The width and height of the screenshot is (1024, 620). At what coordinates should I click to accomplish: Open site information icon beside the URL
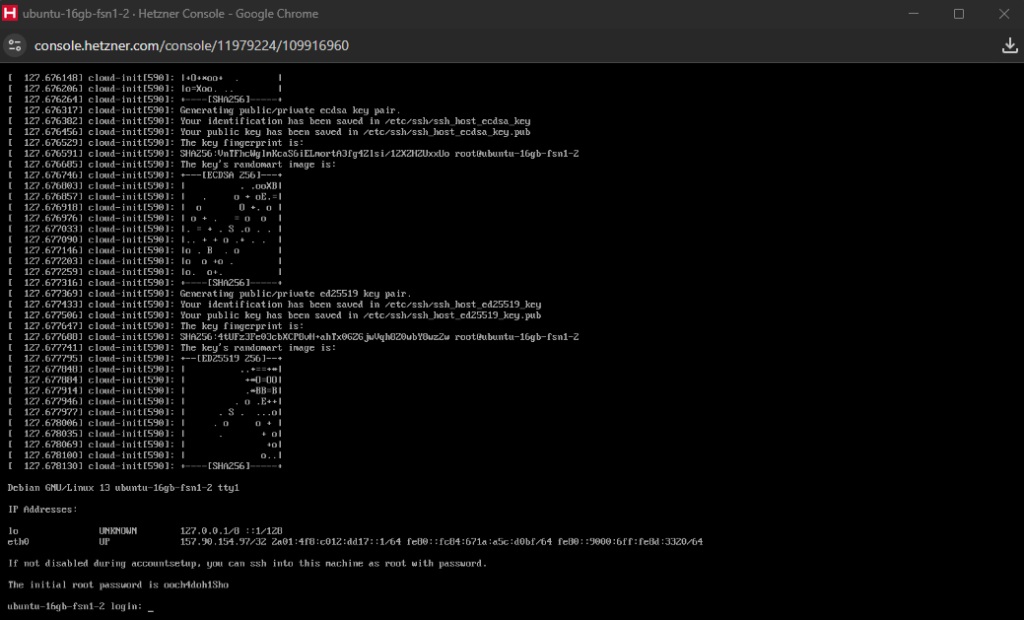[x=15, y=46]
